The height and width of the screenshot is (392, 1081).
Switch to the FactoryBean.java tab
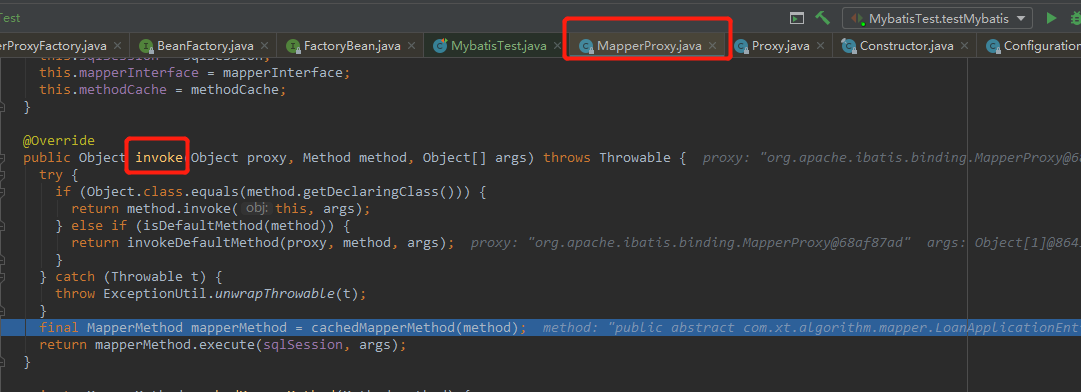coord(352,46)
